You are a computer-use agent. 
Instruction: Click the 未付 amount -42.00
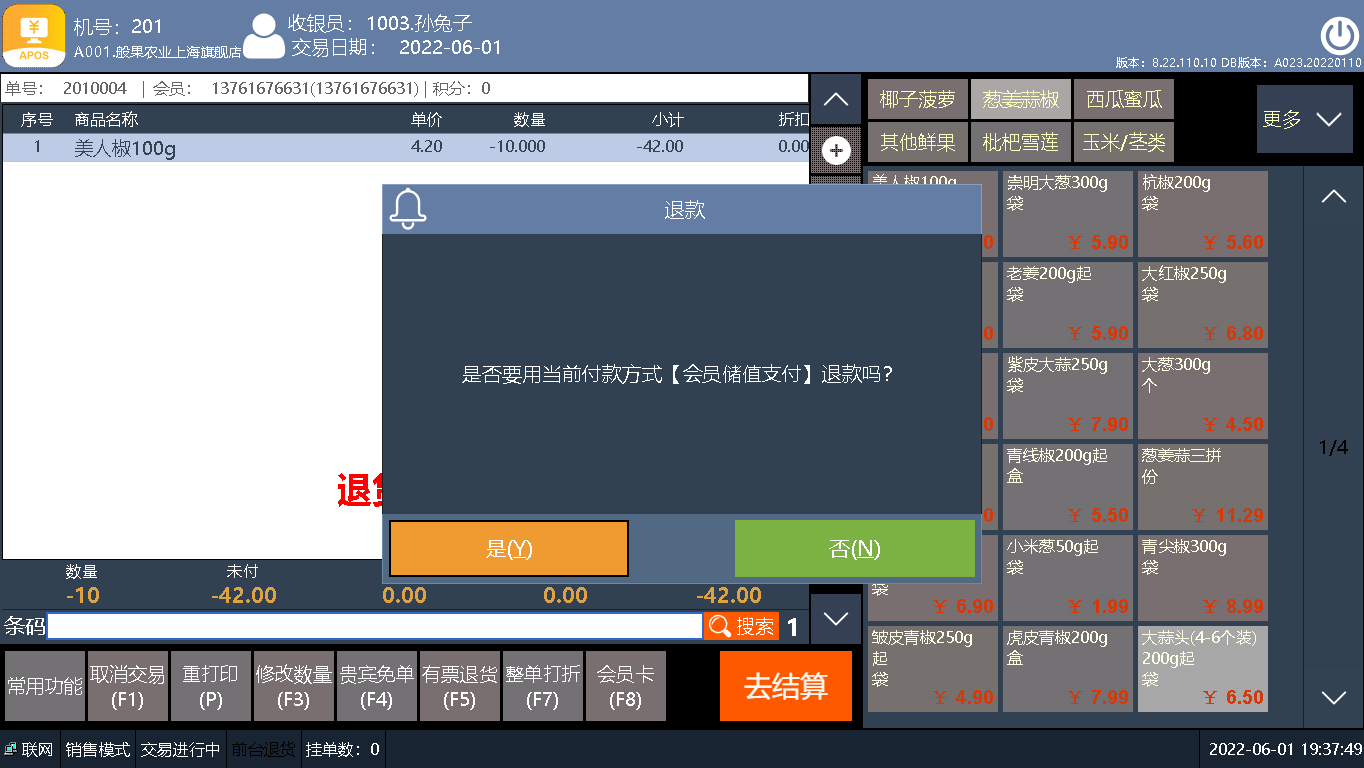coord(244,595)
